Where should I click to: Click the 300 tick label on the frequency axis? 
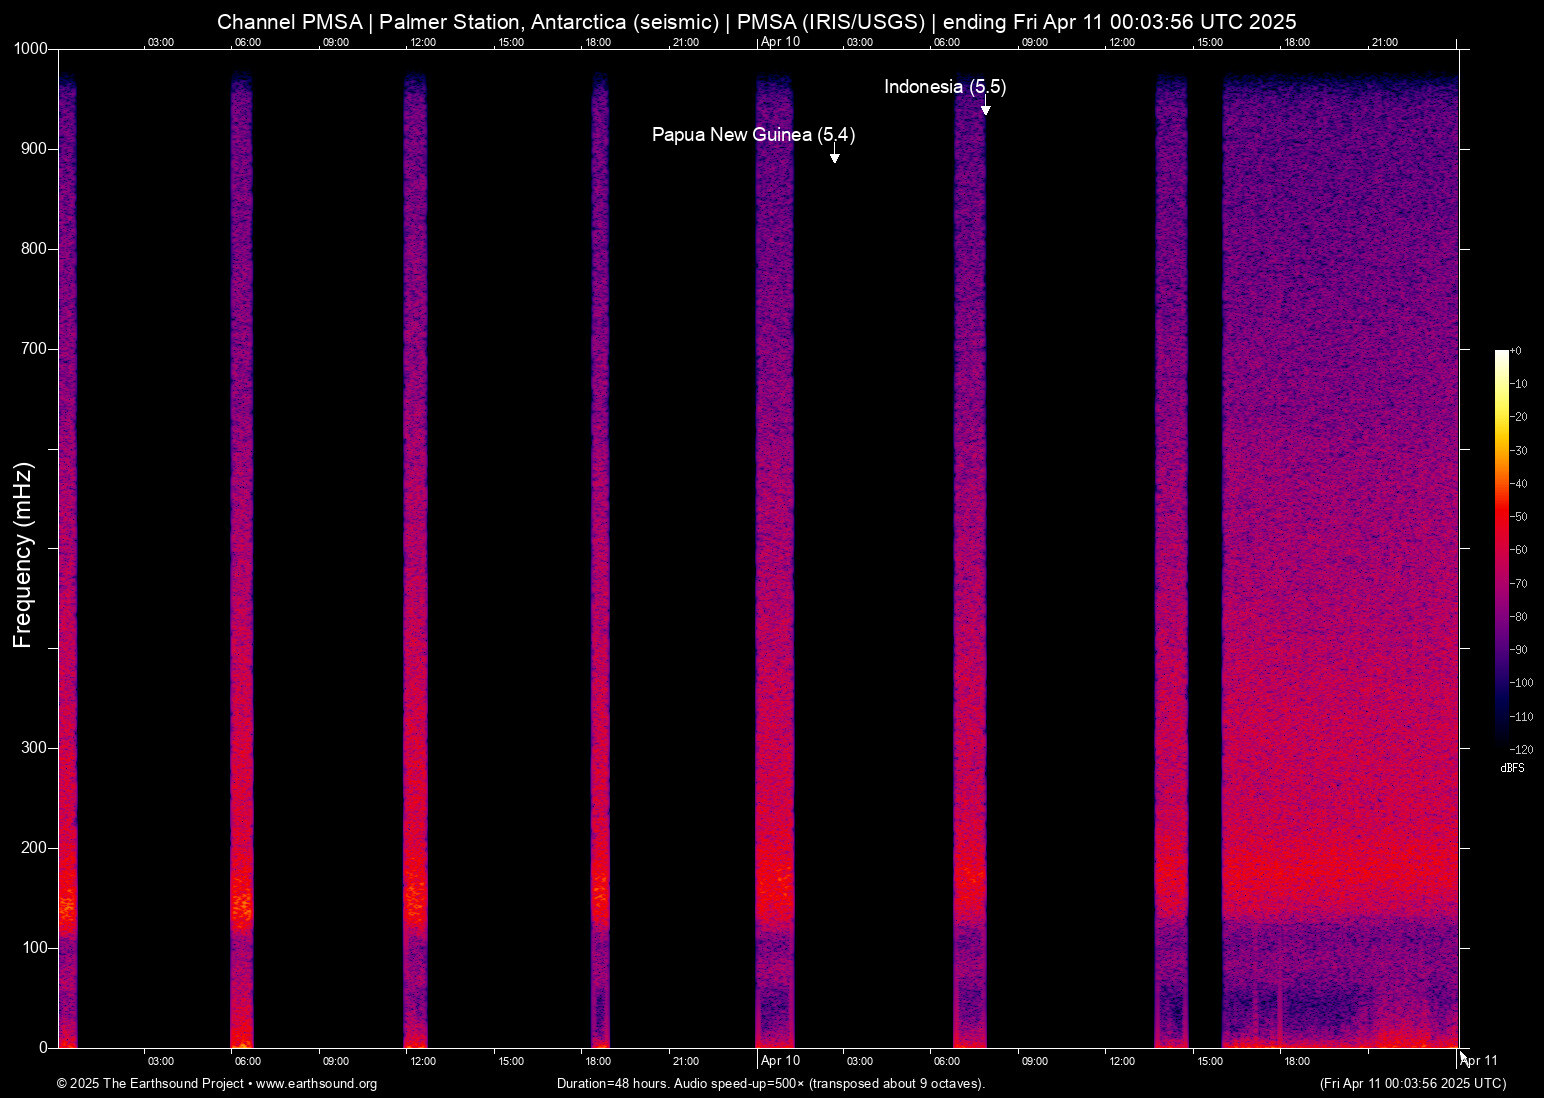(x=35, y=748)
